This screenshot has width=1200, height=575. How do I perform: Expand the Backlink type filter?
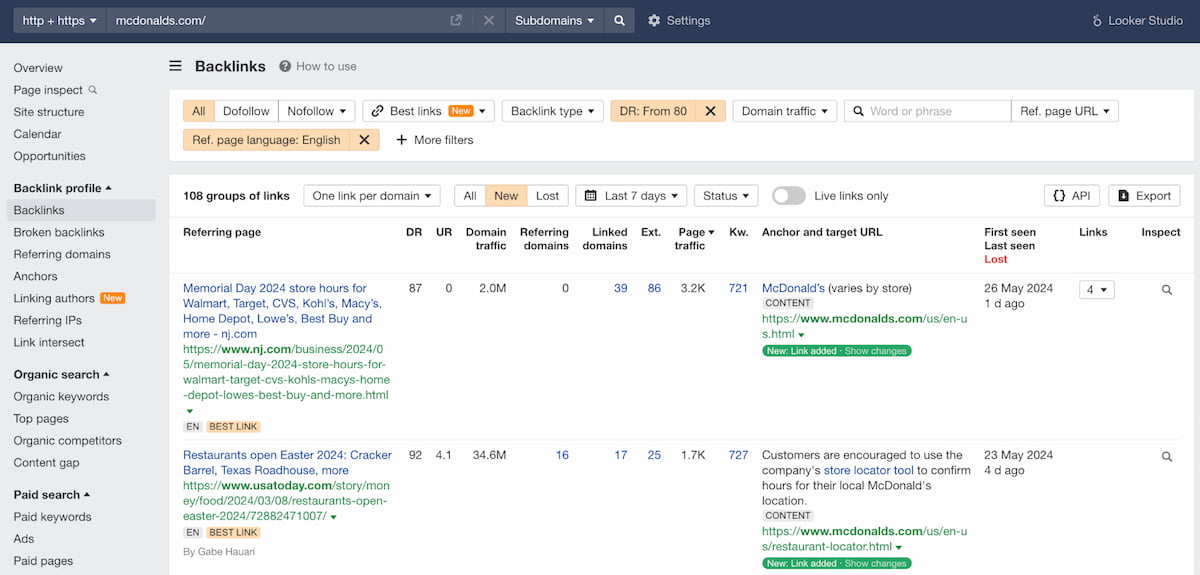(552, 111)
